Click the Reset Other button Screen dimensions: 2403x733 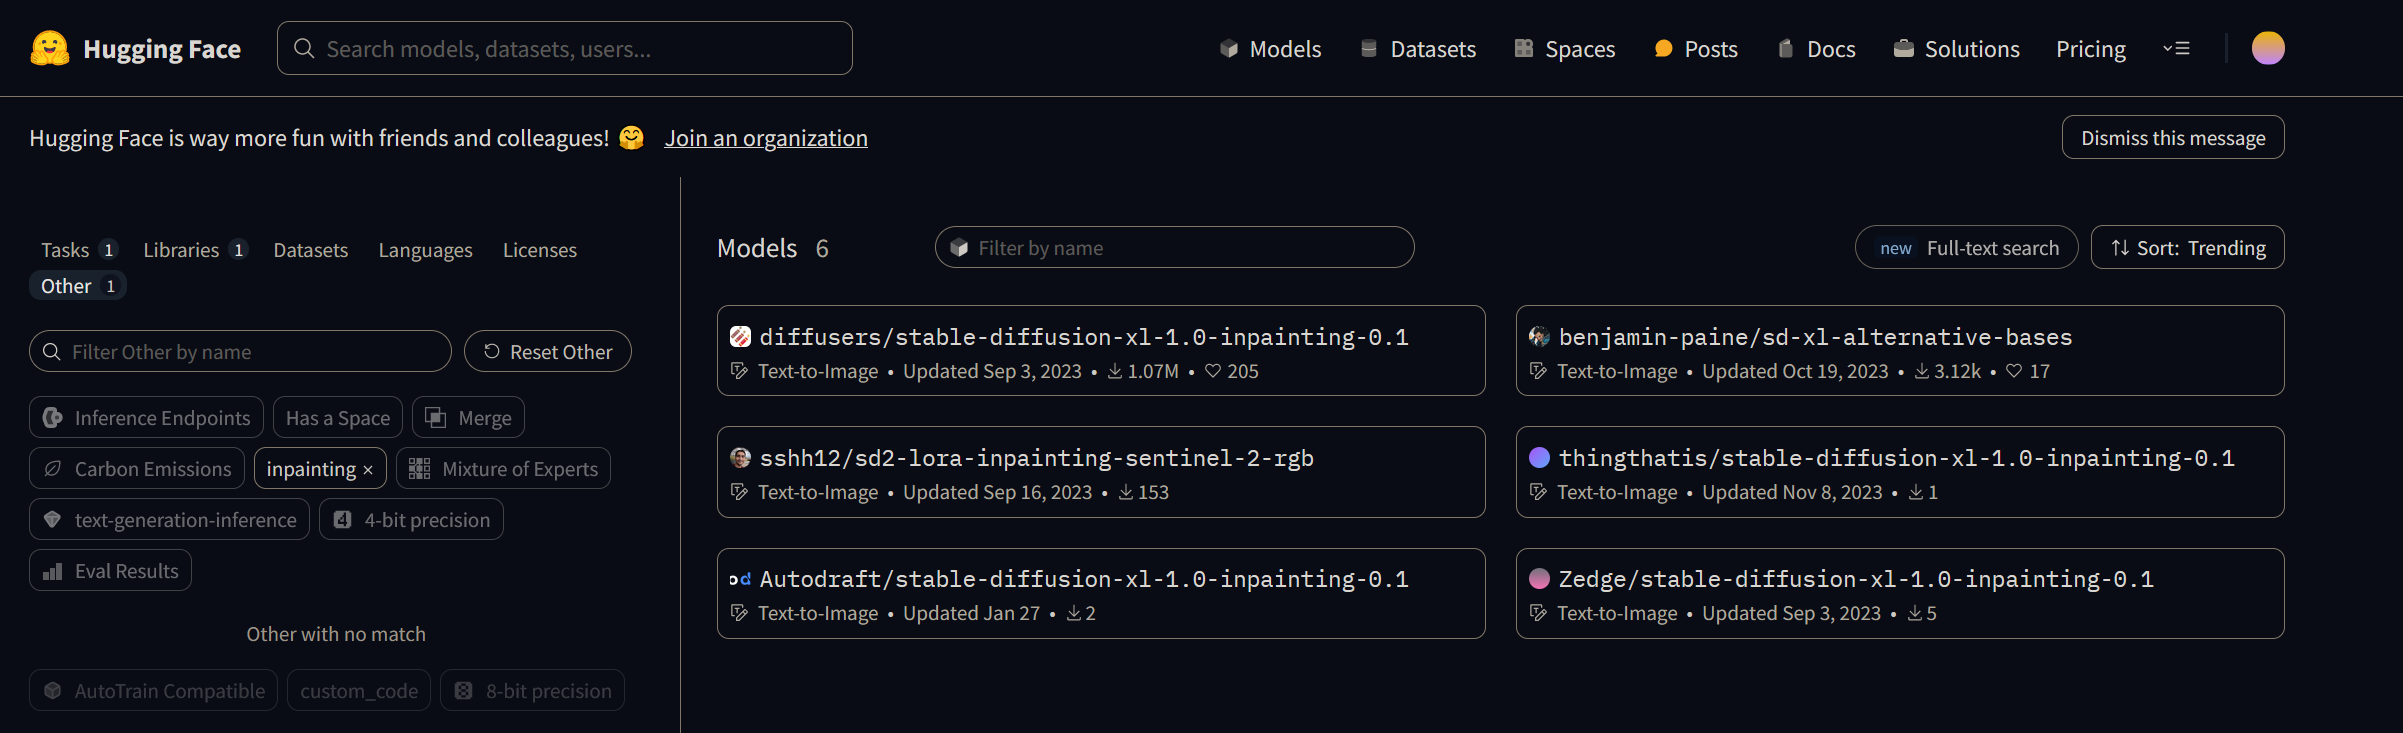548,351
